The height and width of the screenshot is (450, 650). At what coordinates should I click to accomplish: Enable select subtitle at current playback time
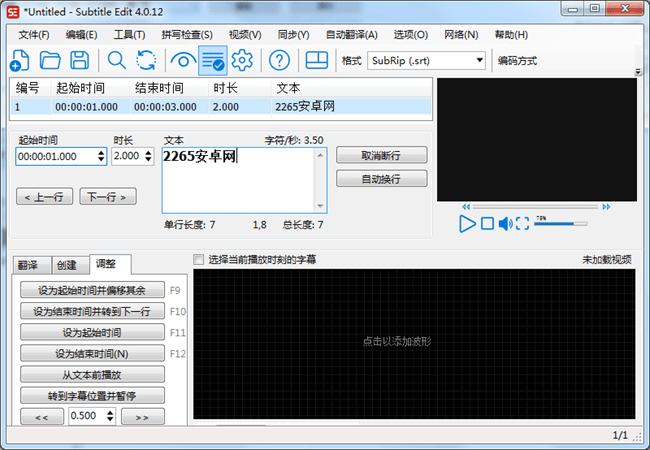(x=198, y=259)
